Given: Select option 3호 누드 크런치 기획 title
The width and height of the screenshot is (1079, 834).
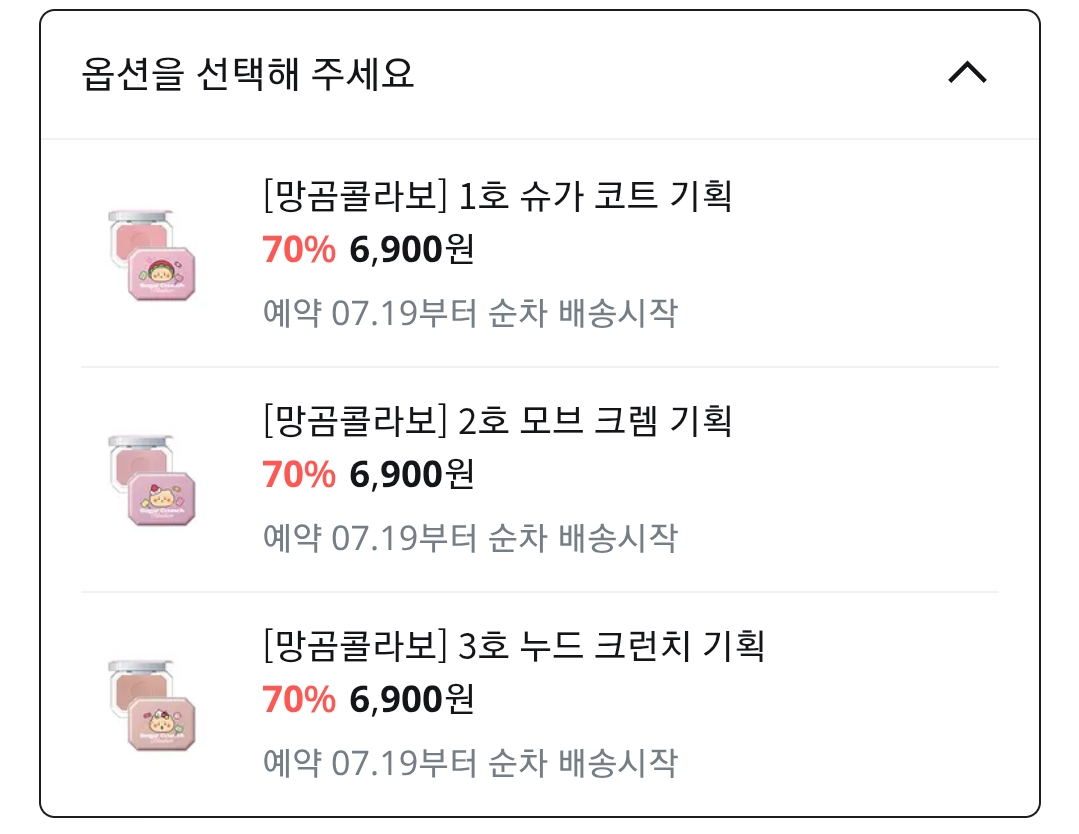Looking at the screenshot, I should click(x=514, y=645).
